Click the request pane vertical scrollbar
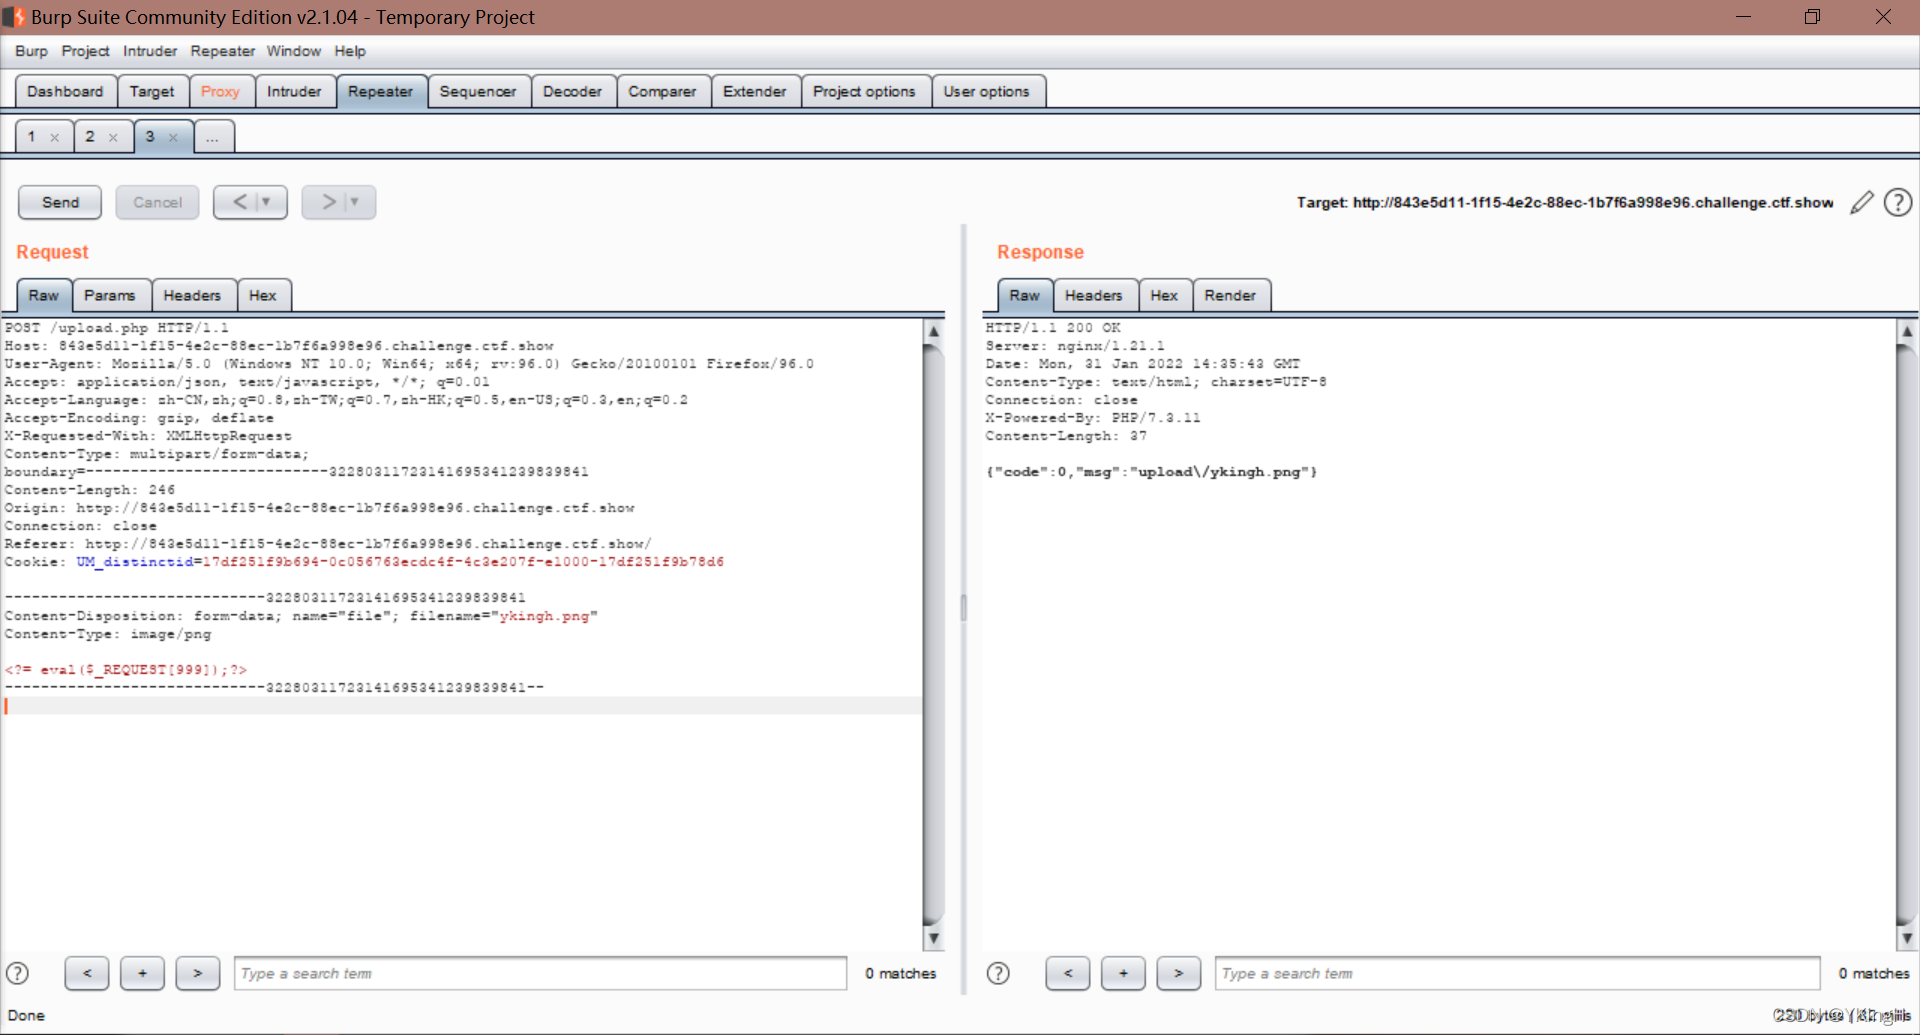The image size is (1920, 1035). pos(933,634)
